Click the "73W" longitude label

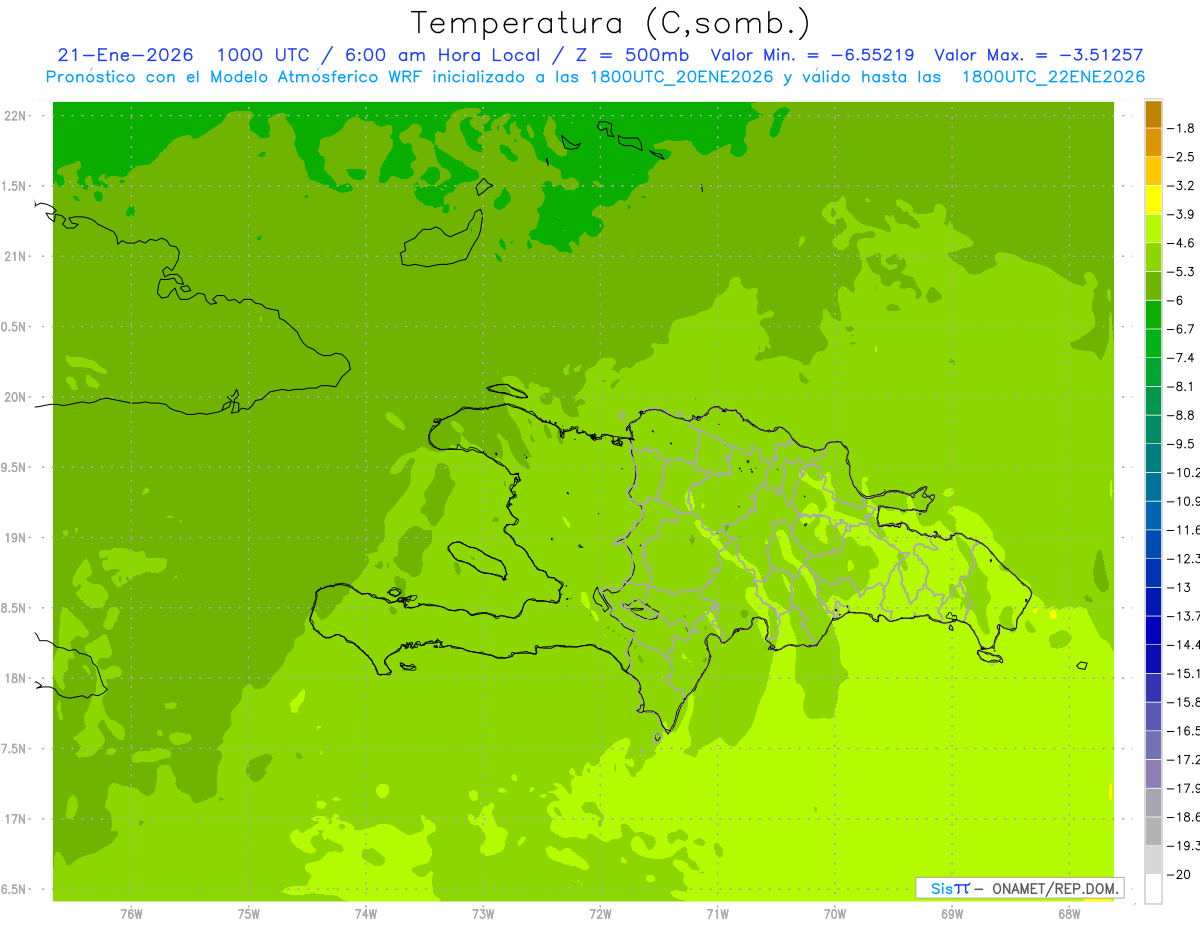click(x=483, y=913)
